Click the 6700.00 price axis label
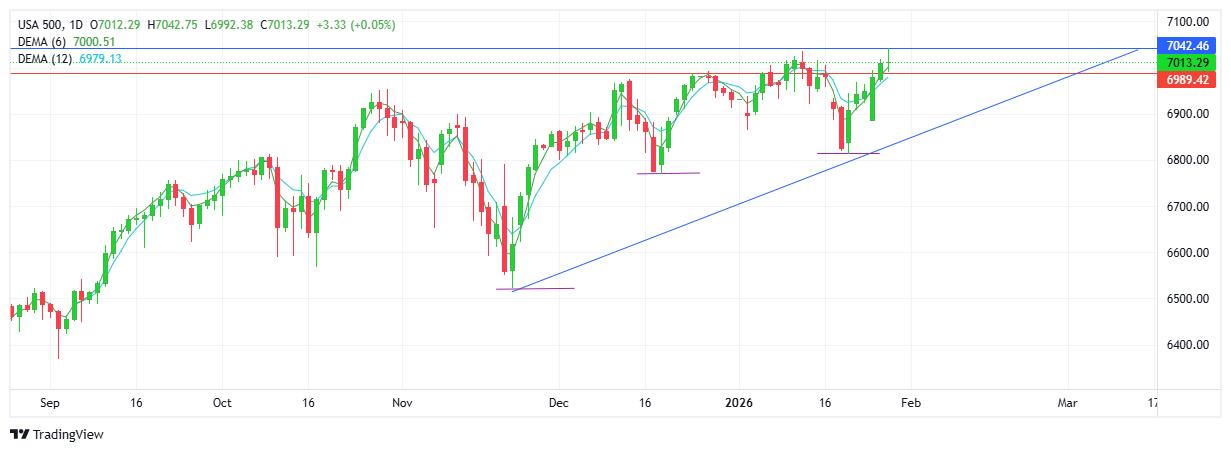The image size is (1231, 452). click(x=1188, y=207)
